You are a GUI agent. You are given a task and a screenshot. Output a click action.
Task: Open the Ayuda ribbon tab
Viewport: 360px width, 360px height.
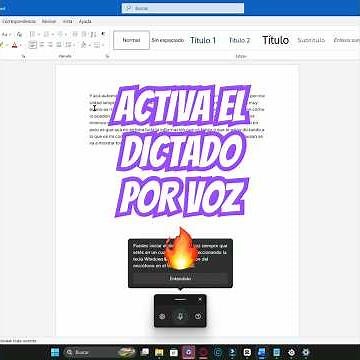tap(85, 21)
